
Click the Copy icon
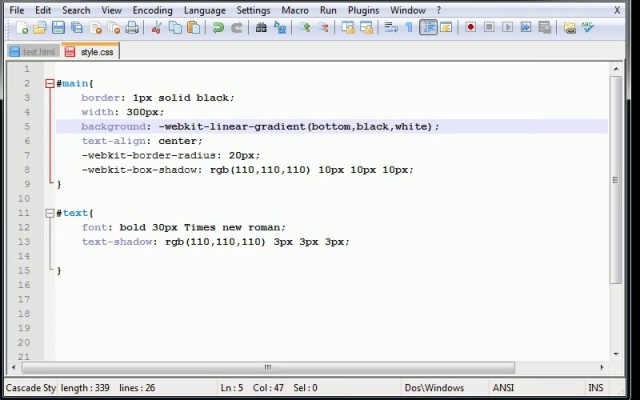[x=175, y=27]
